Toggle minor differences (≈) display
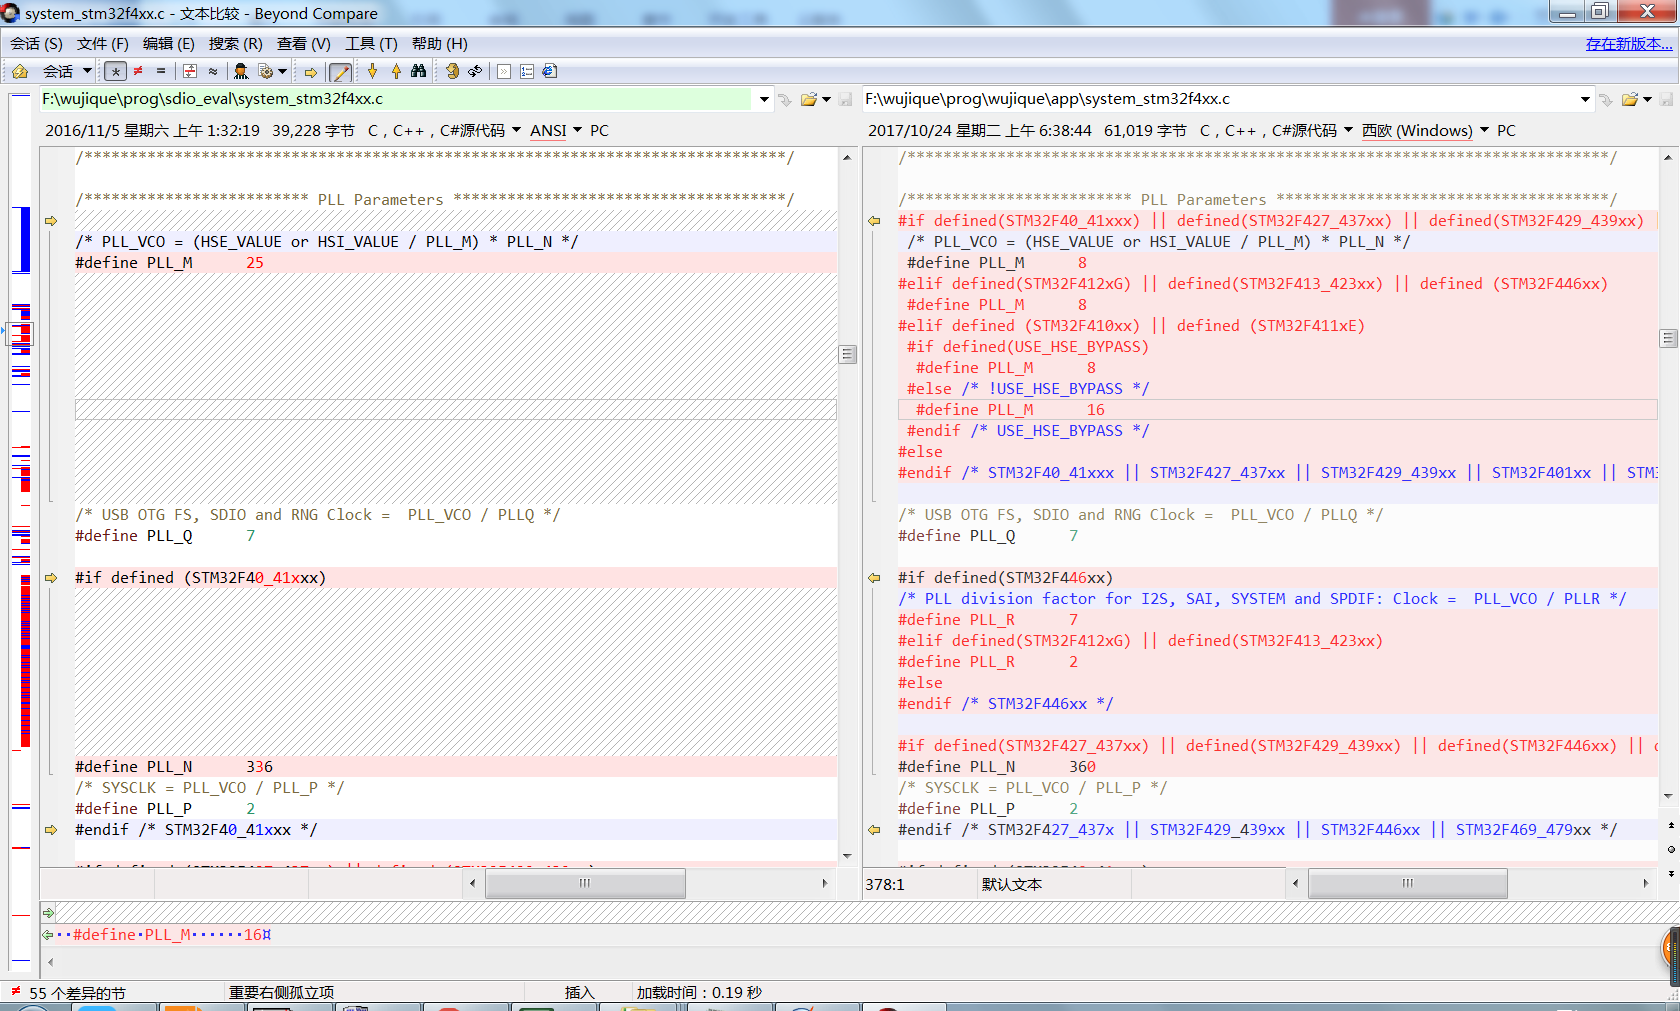 point(213,71)
